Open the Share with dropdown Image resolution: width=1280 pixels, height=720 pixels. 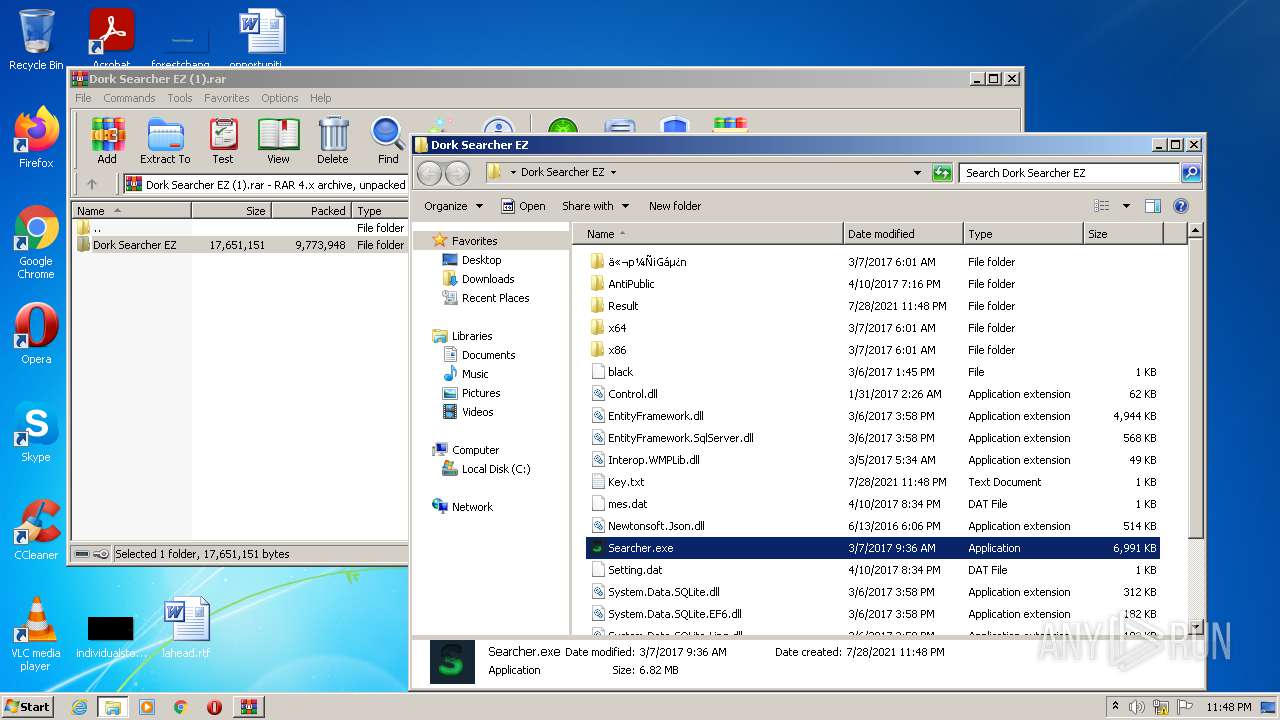[x=596, y=206]
